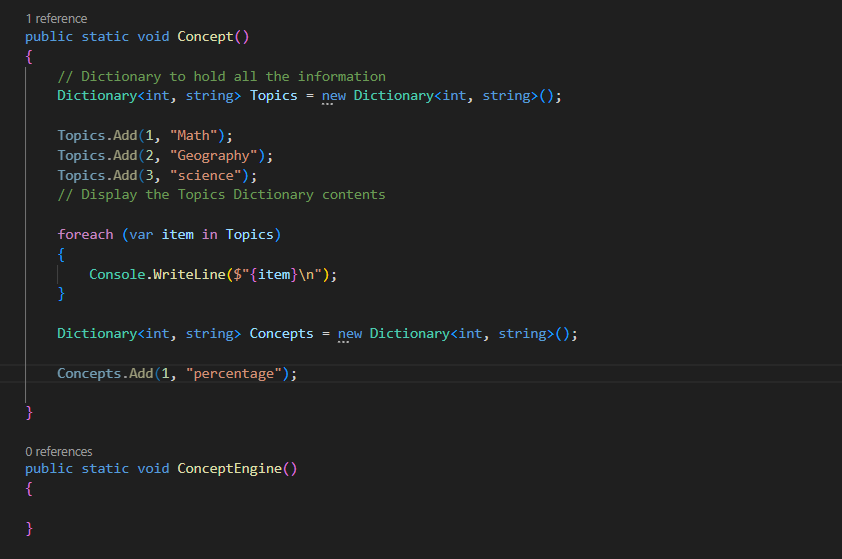The height and width of the screenshot is (559, 842).
Task: Click the foreach keyword
Action: (85, 234)
